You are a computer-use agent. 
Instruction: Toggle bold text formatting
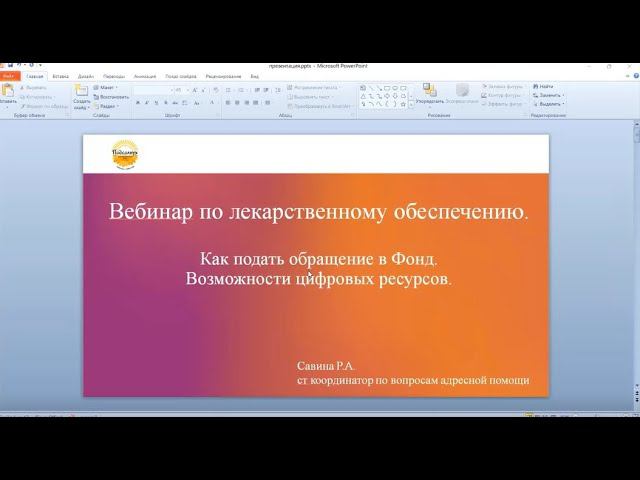pos(137,103)
